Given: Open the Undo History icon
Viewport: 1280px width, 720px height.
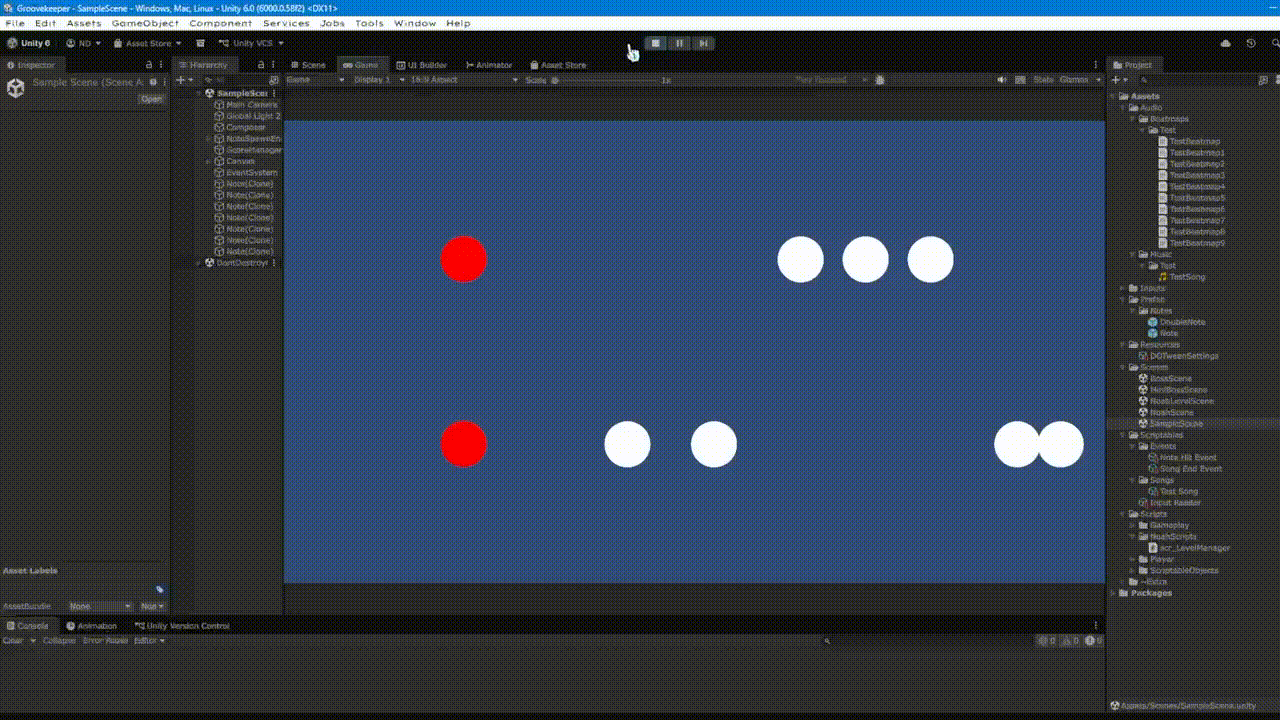Looking at the screenshot, I should point(1251,44).
